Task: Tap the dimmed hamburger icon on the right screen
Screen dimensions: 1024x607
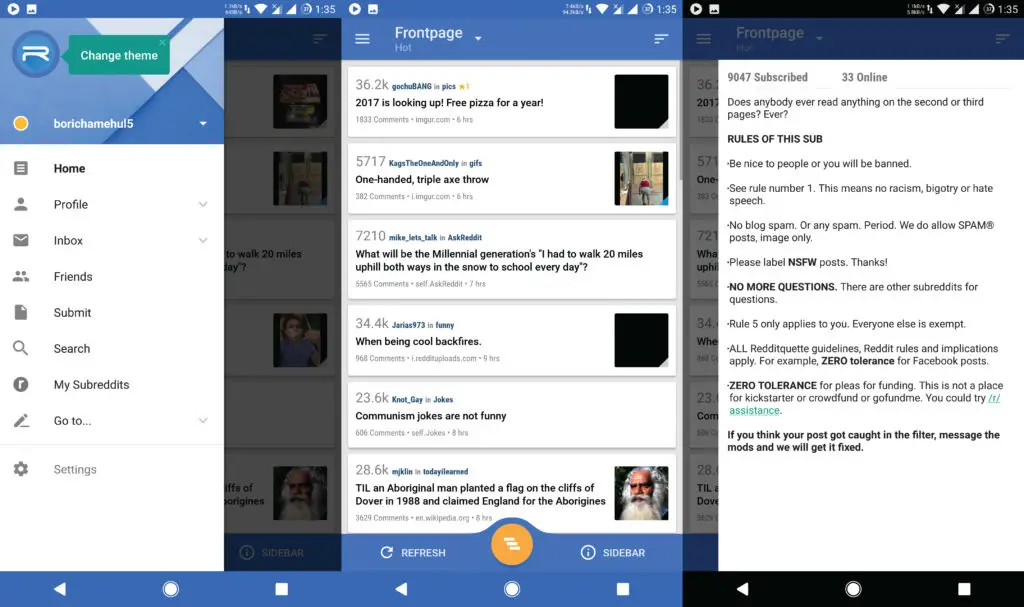Action: click(x=703, y=39)
